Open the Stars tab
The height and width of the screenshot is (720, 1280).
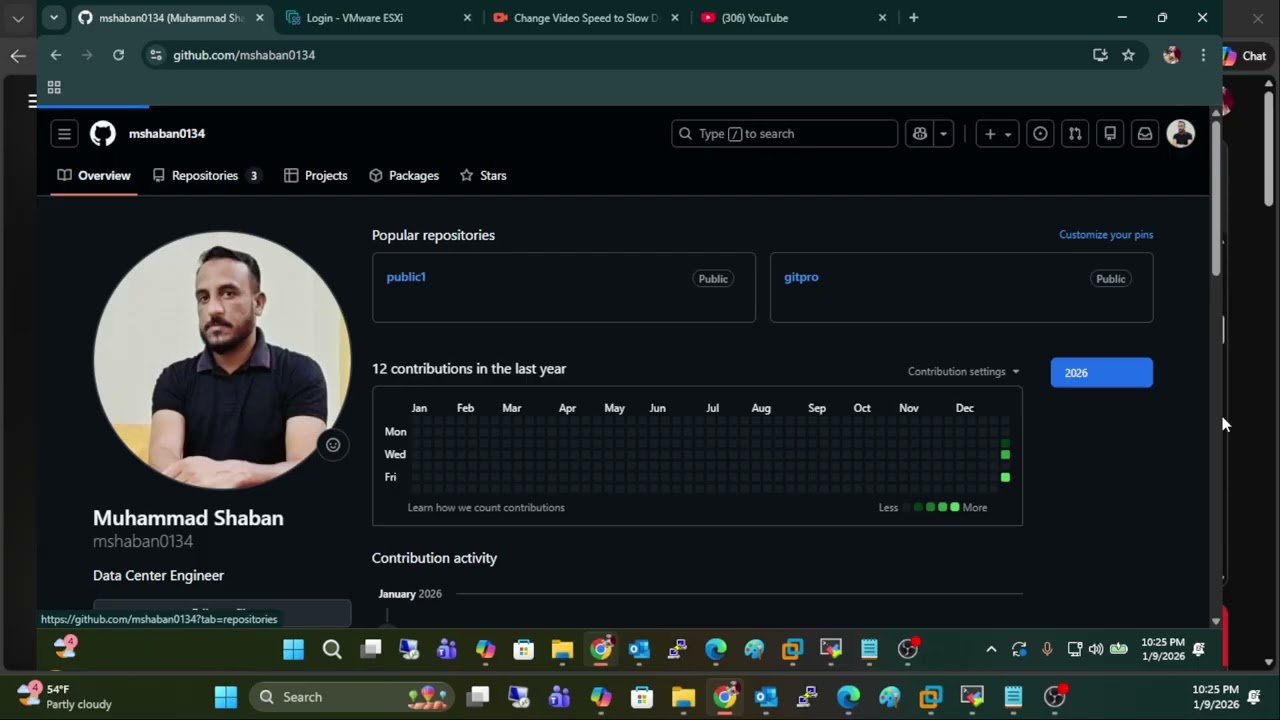click(x=483, y=176)
